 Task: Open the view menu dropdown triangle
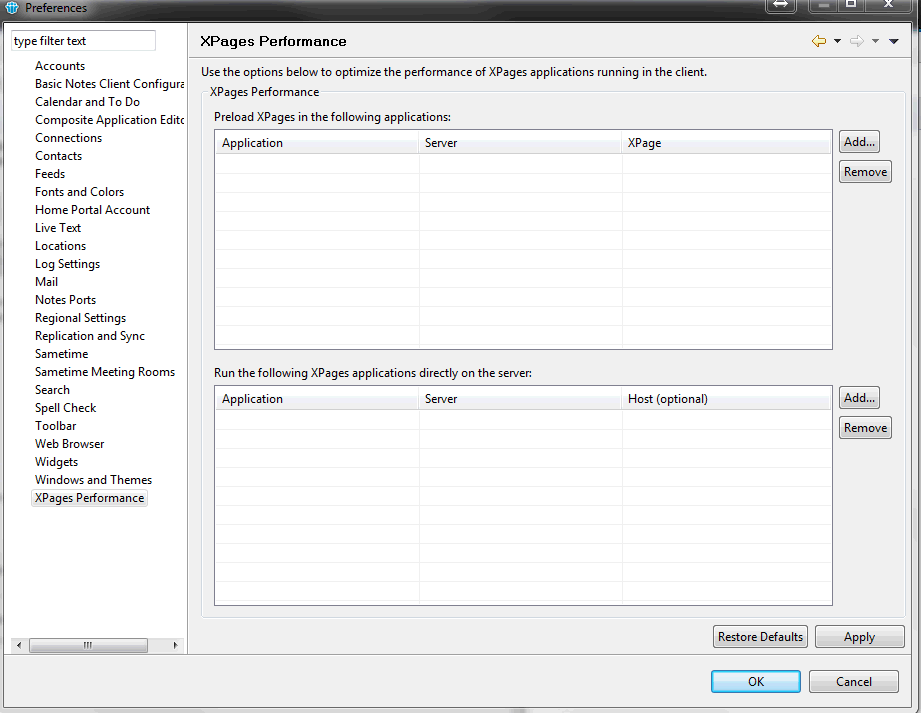coord(894,41)
